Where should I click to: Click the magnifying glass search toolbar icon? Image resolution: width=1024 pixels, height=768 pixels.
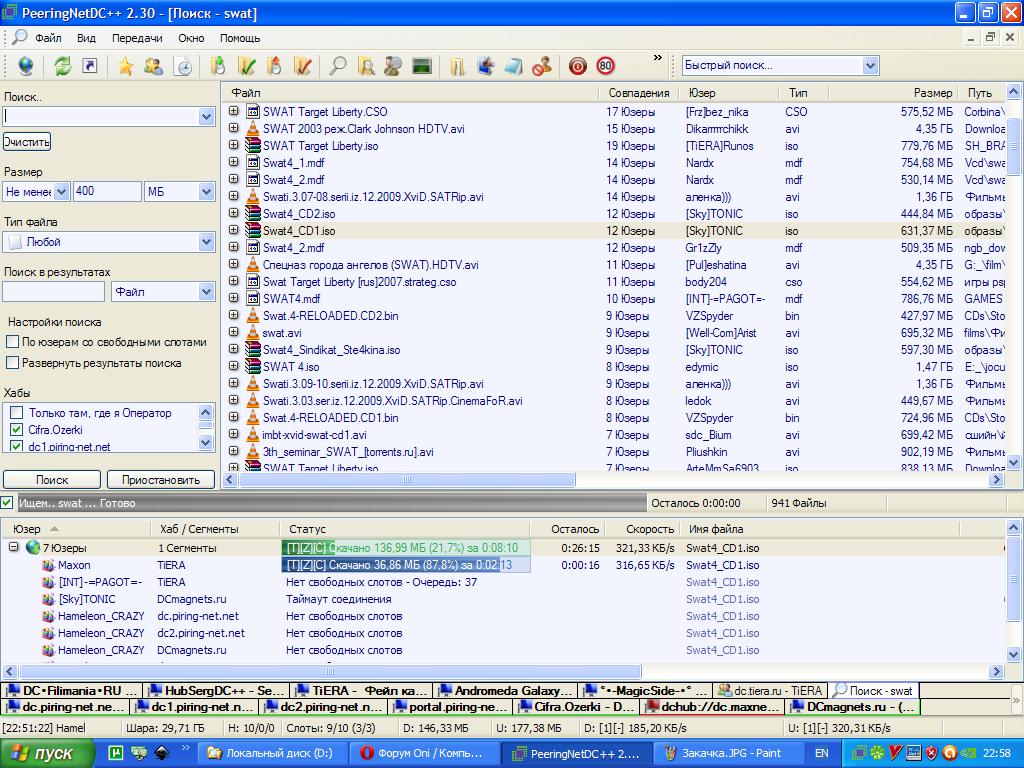(338, 66)
